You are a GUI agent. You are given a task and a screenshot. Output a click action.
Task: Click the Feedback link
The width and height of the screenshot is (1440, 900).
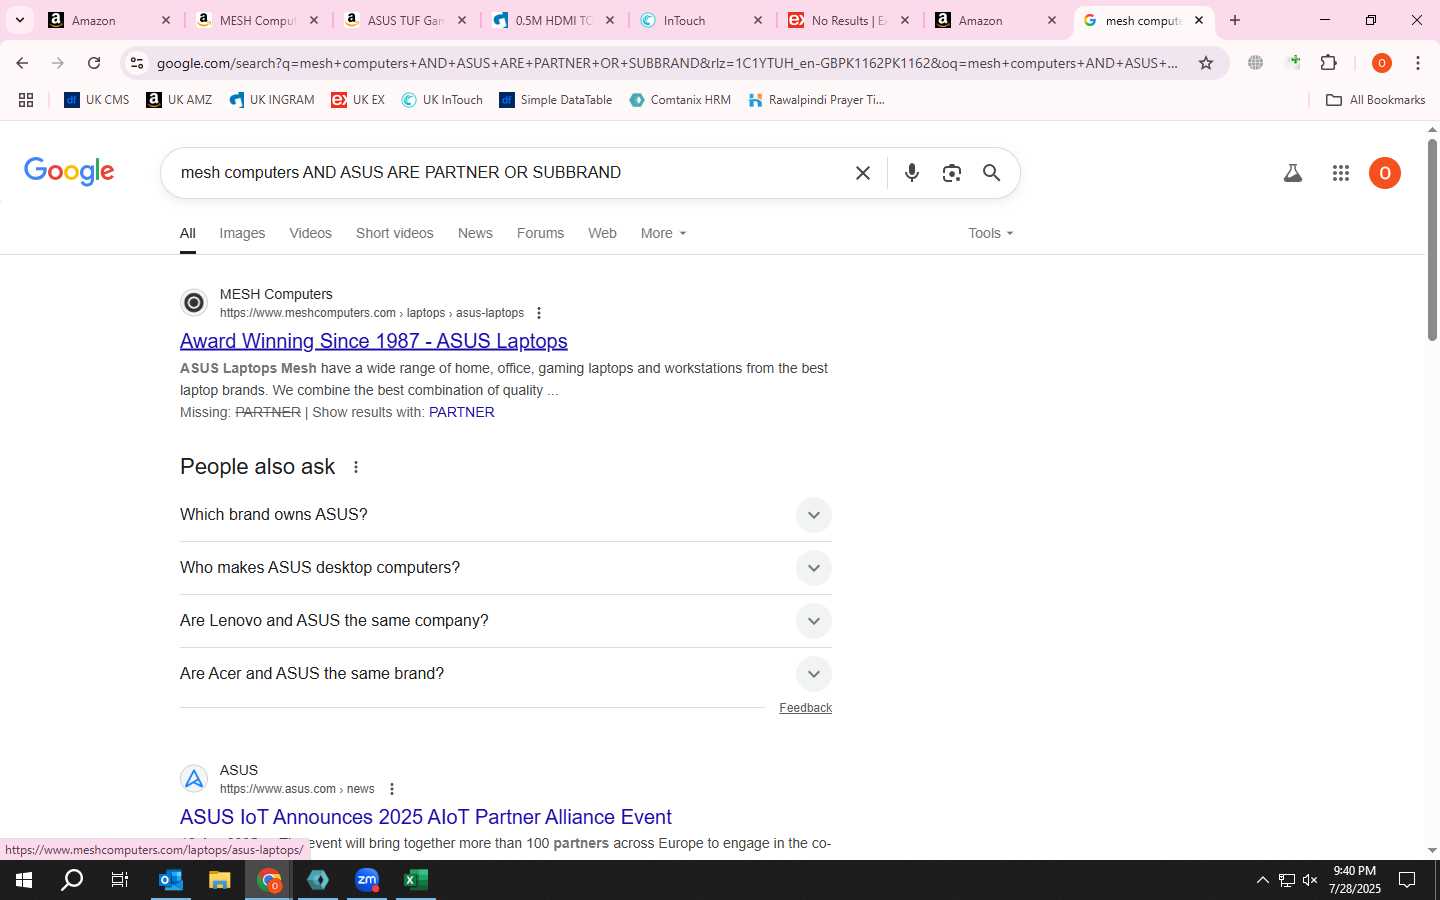pyautogui.click(x=805, y=708)
